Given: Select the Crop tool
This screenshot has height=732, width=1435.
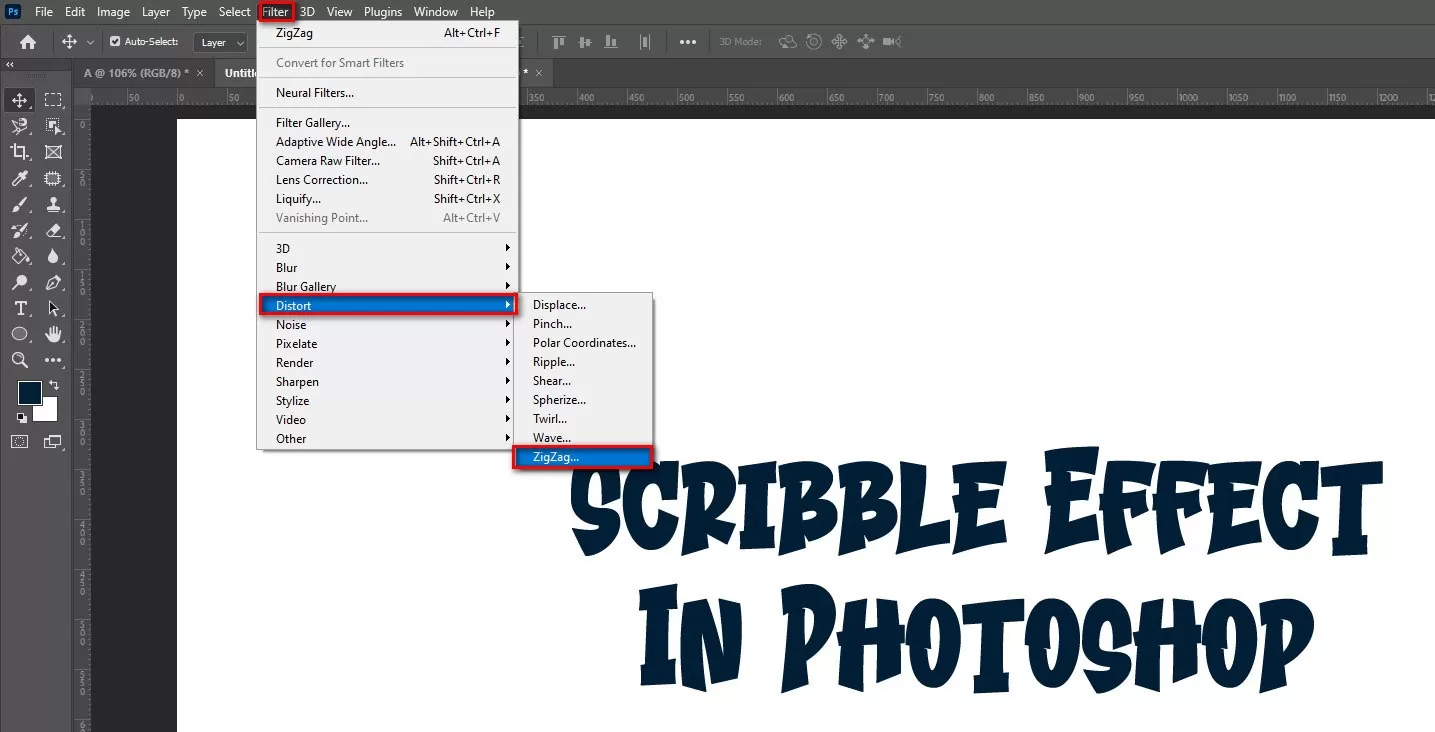Looking at the screenshot, I should click(19, 152).
